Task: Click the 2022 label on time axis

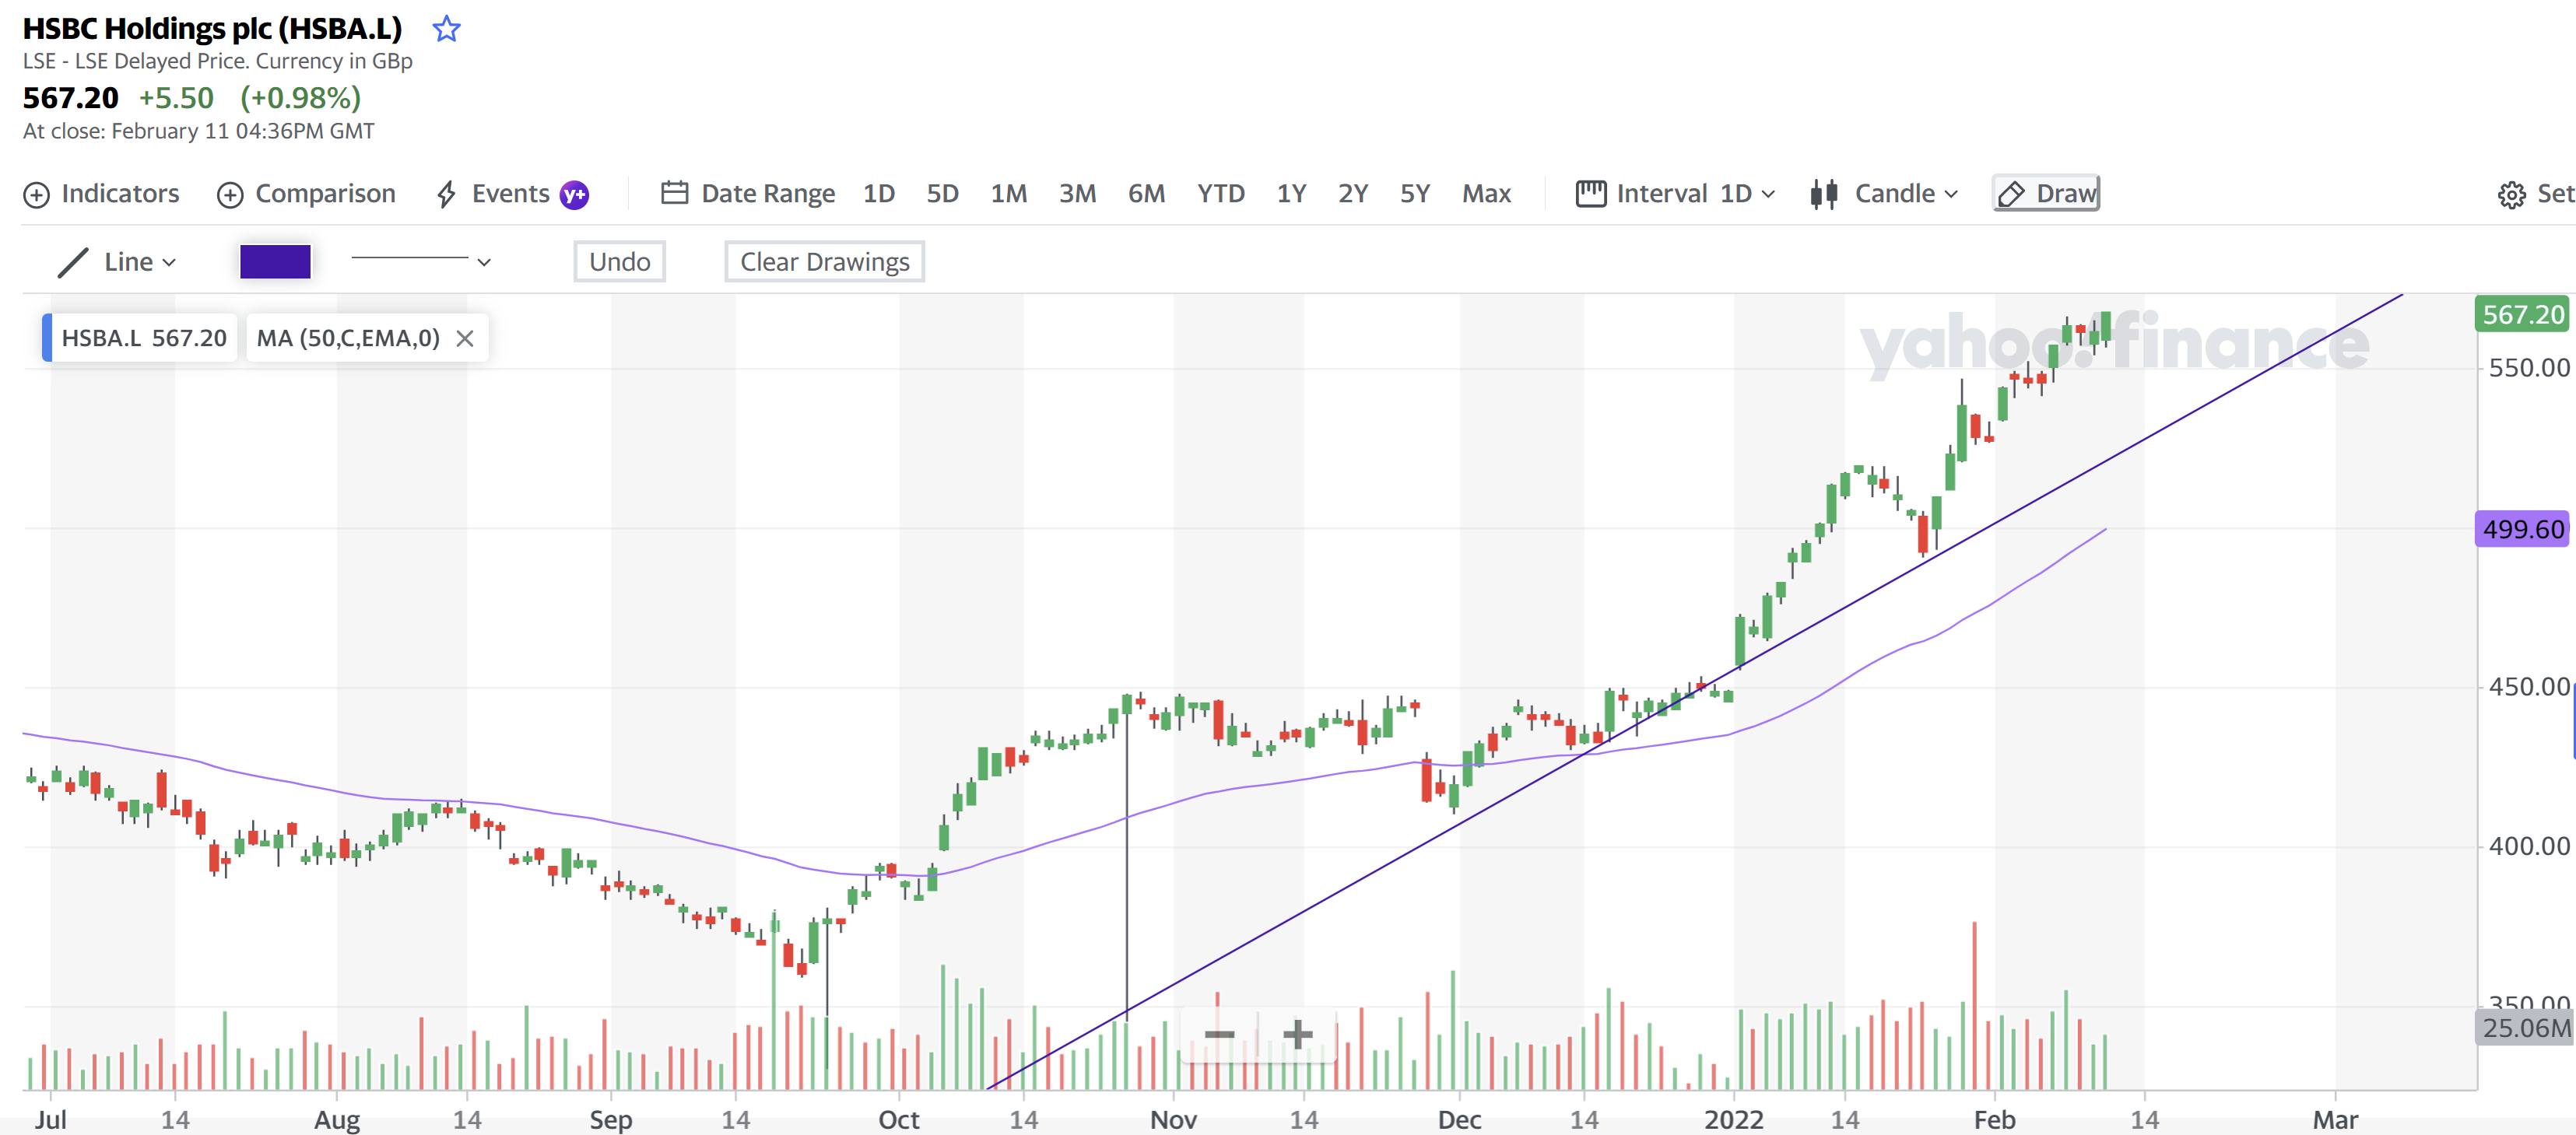Action: (x=1734, y=1119)
